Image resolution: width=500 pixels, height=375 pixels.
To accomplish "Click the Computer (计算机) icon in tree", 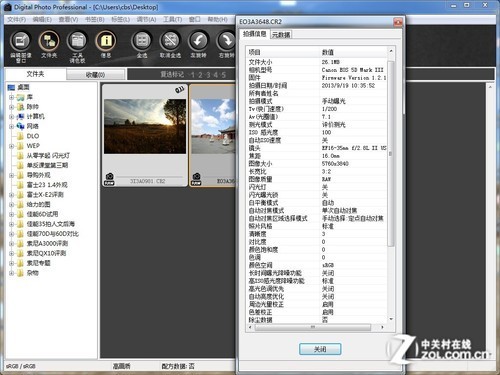I will click(x=21, y=116).
